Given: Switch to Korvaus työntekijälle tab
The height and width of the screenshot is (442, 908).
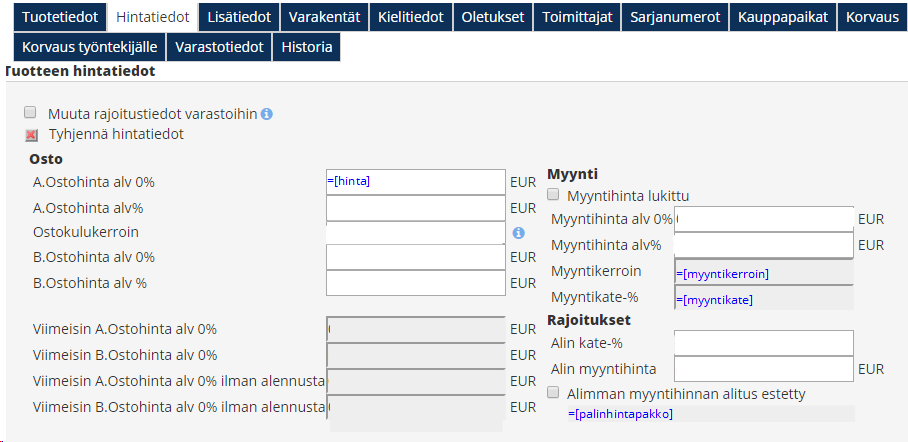Looking at the screenshot, I should click(x=88, y=47).
